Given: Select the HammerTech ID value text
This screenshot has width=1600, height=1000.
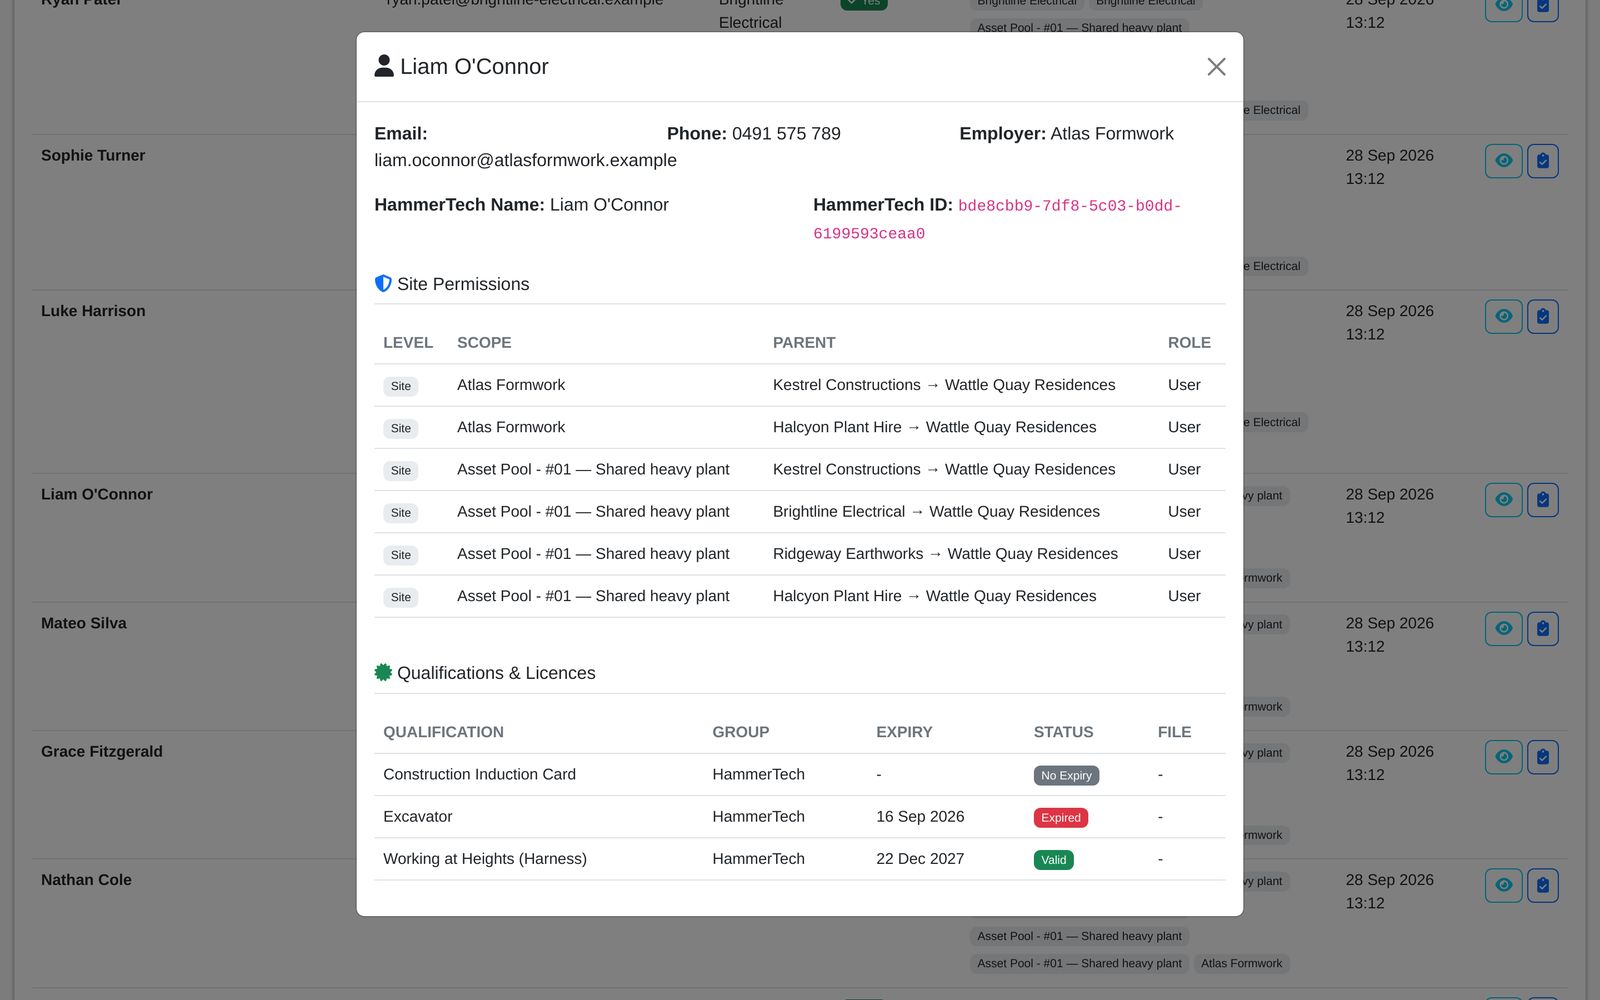Looking at the screenshot, I should [997, 219].
